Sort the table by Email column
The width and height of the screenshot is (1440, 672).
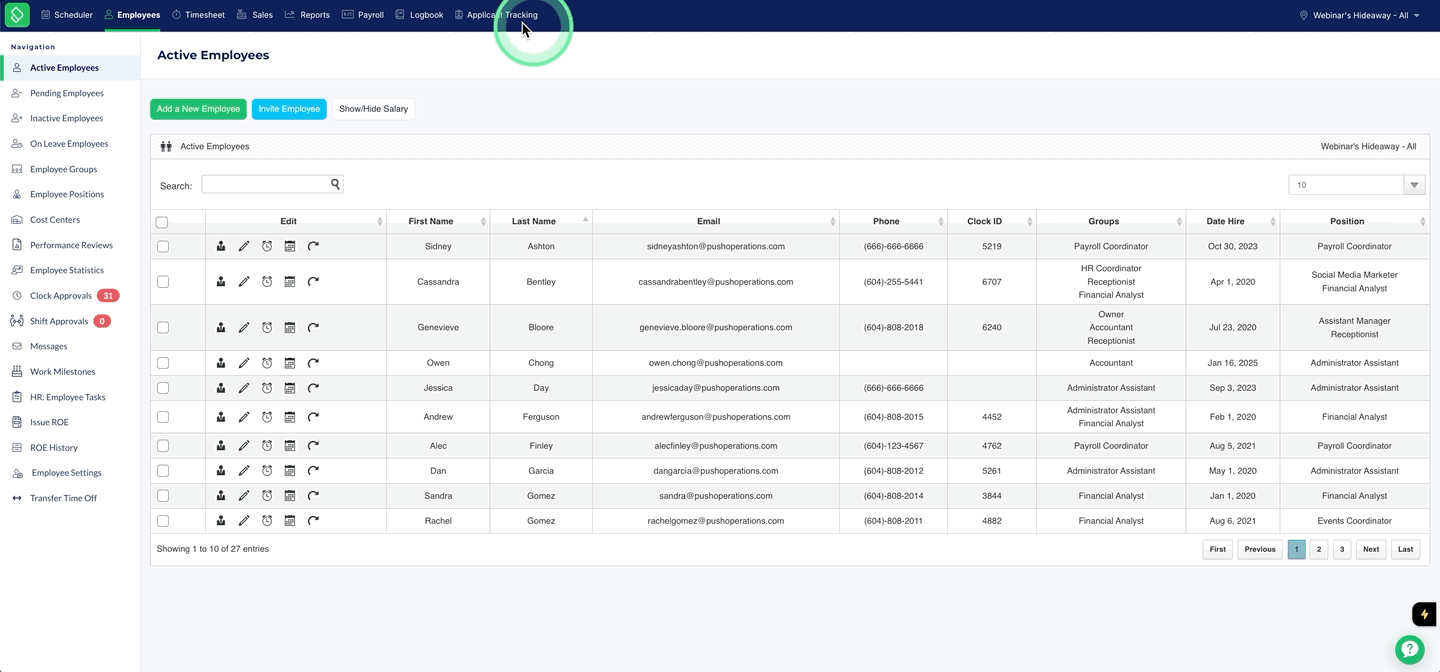(716, 221)
